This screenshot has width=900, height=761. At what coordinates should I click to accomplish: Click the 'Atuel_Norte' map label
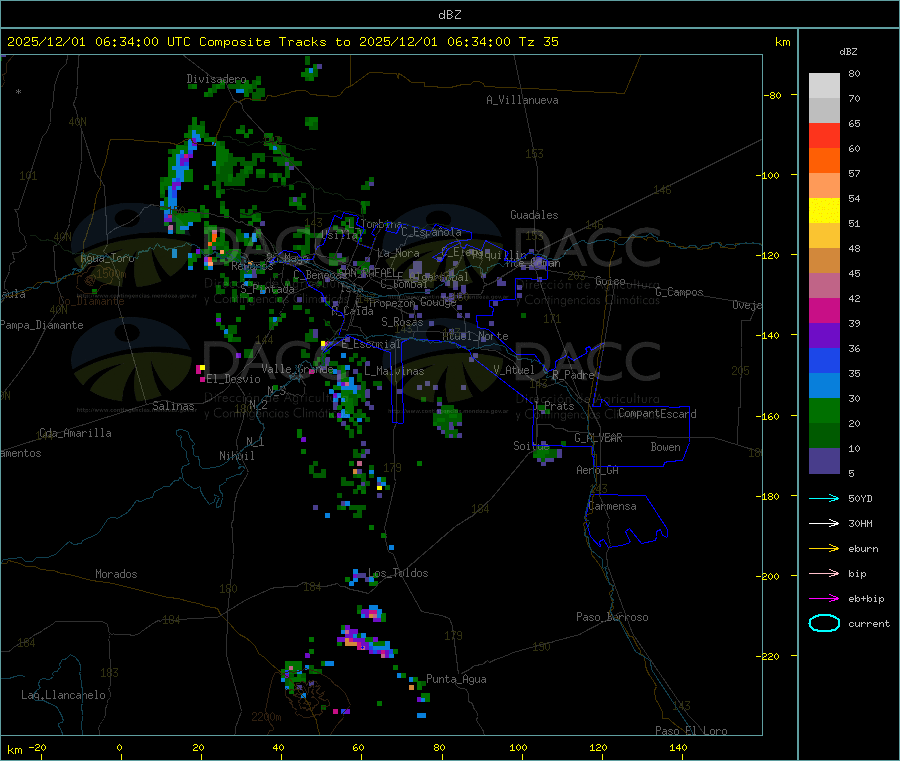tap(475, 336)
